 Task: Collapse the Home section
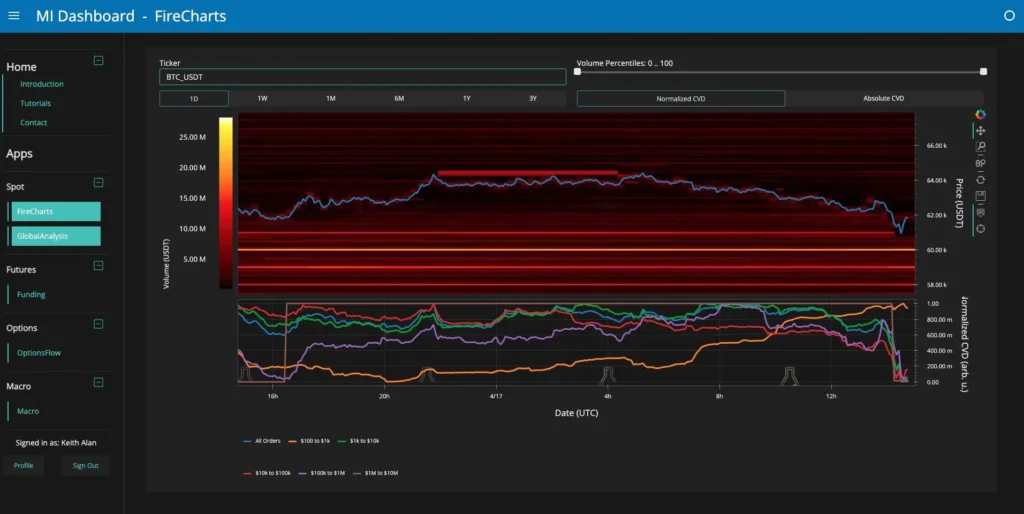point(98,61)
